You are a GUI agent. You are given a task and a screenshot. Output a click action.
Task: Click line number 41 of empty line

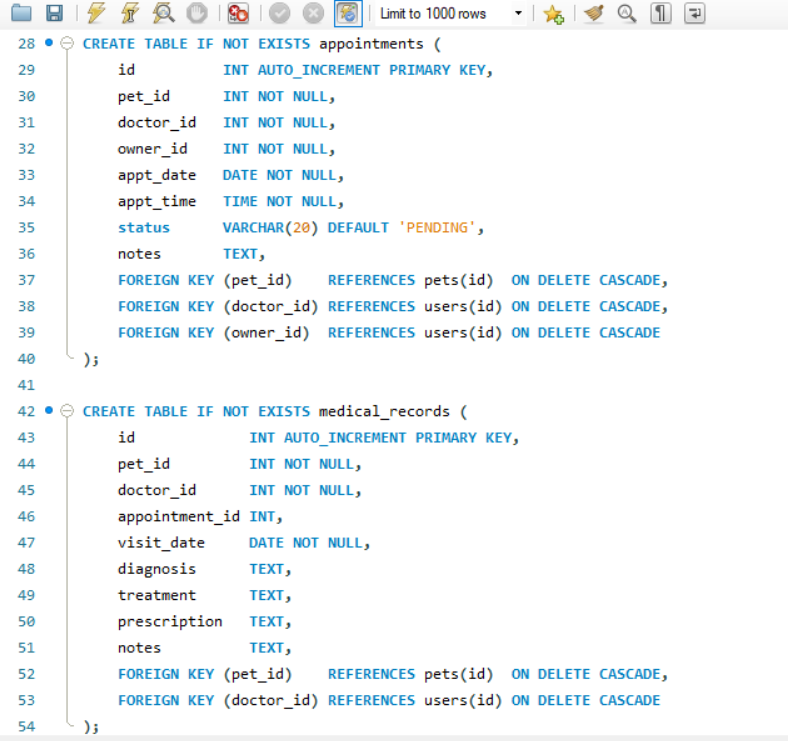pos(27,385)
